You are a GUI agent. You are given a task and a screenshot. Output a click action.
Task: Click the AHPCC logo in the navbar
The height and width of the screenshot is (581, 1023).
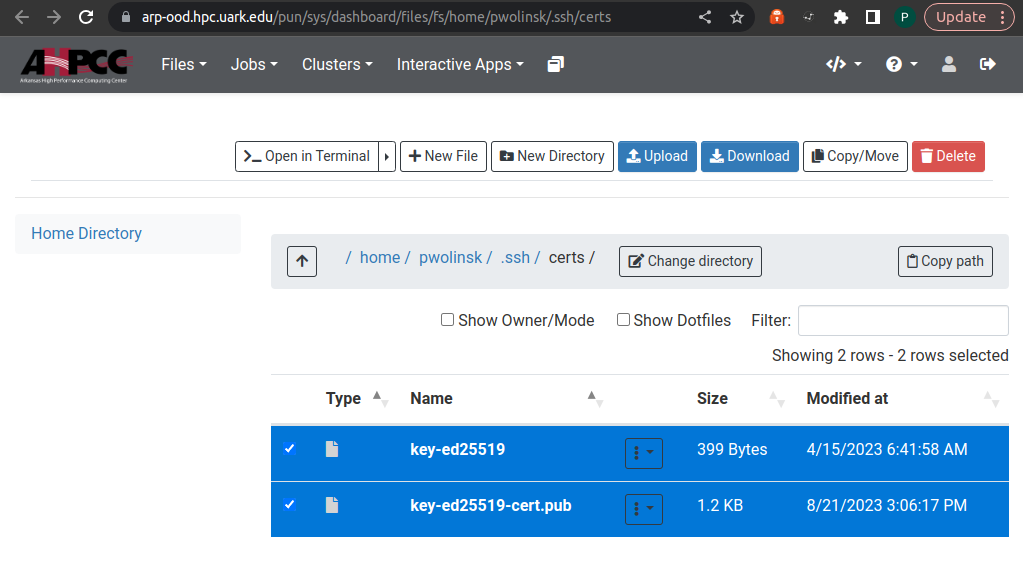(76, 65)
